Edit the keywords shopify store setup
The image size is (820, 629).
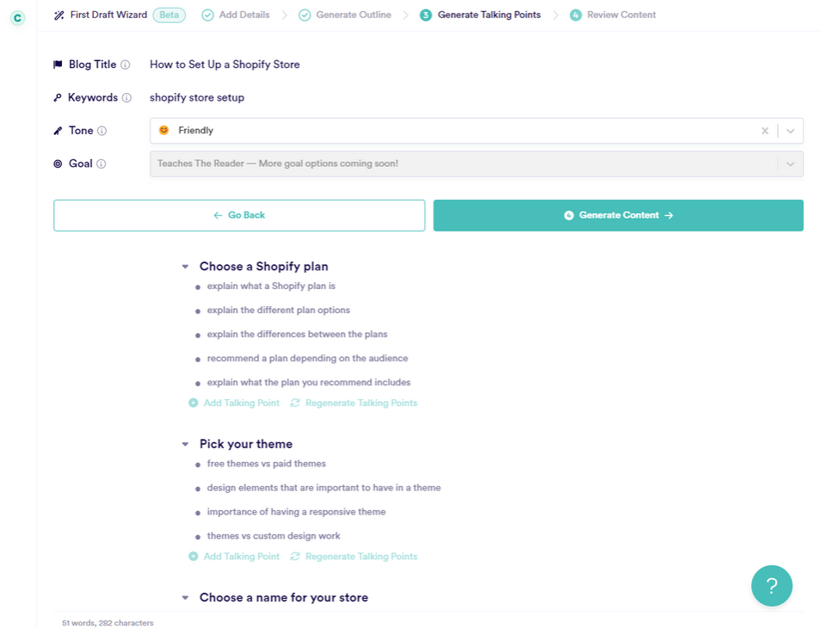(197, 98)
